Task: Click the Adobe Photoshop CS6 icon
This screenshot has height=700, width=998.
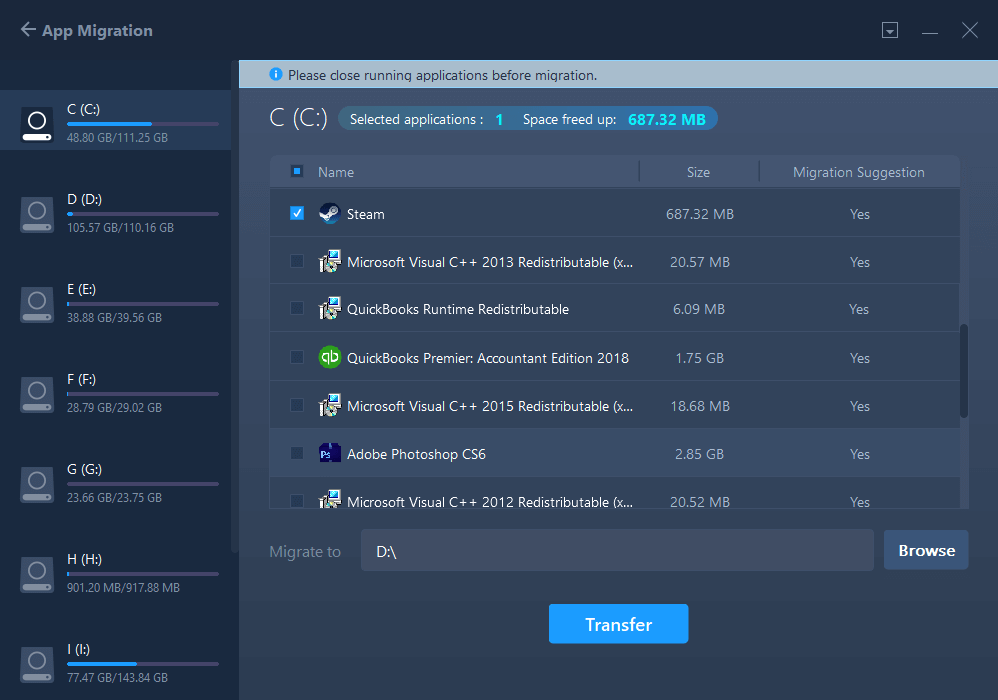Action: click(329, 454)
